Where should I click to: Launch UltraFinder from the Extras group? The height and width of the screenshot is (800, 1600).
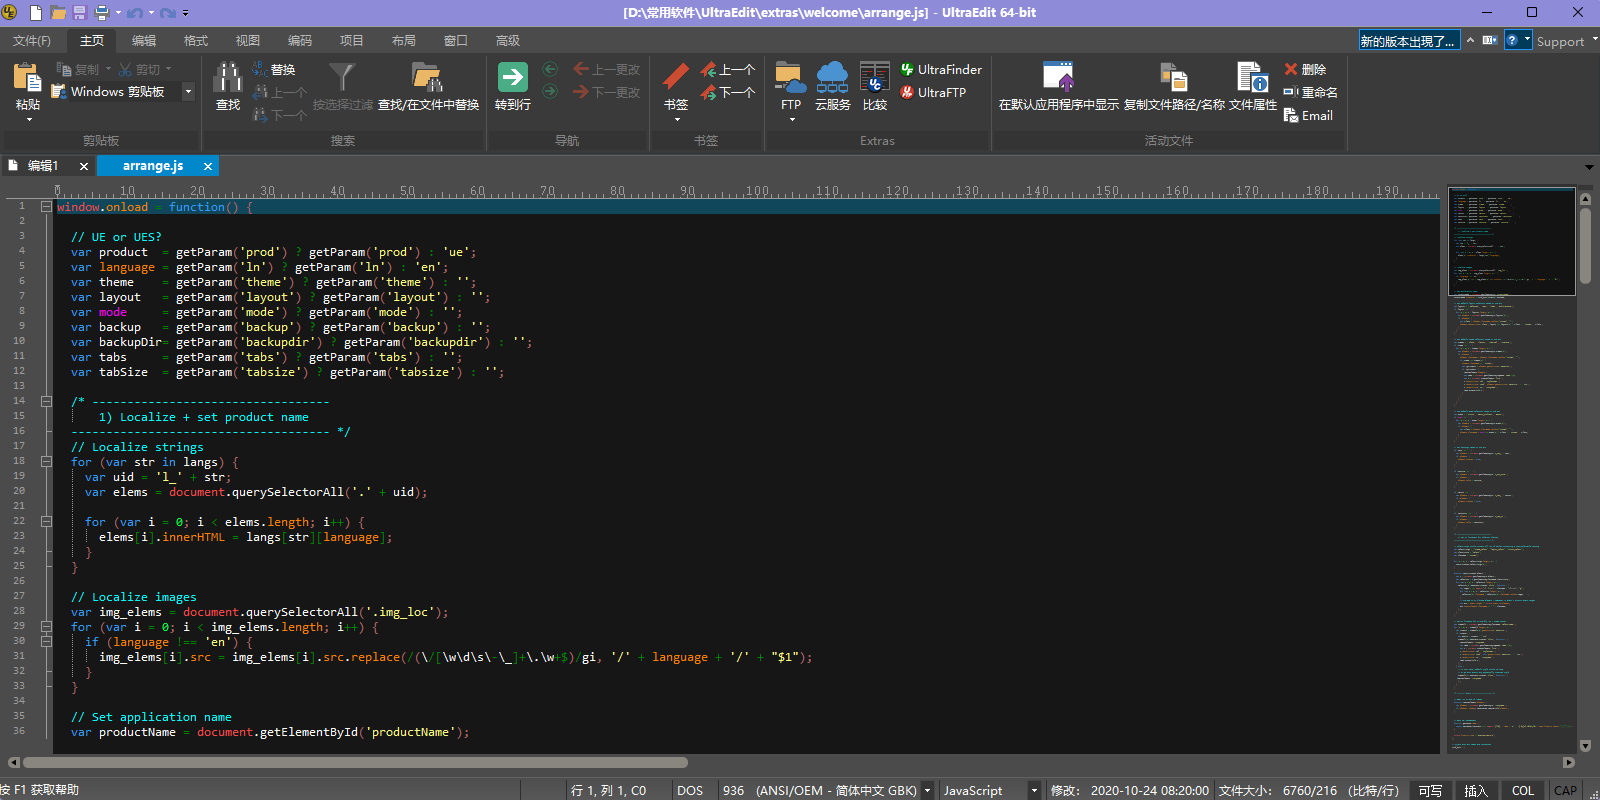pyautogui.click(x=941, y=69)
